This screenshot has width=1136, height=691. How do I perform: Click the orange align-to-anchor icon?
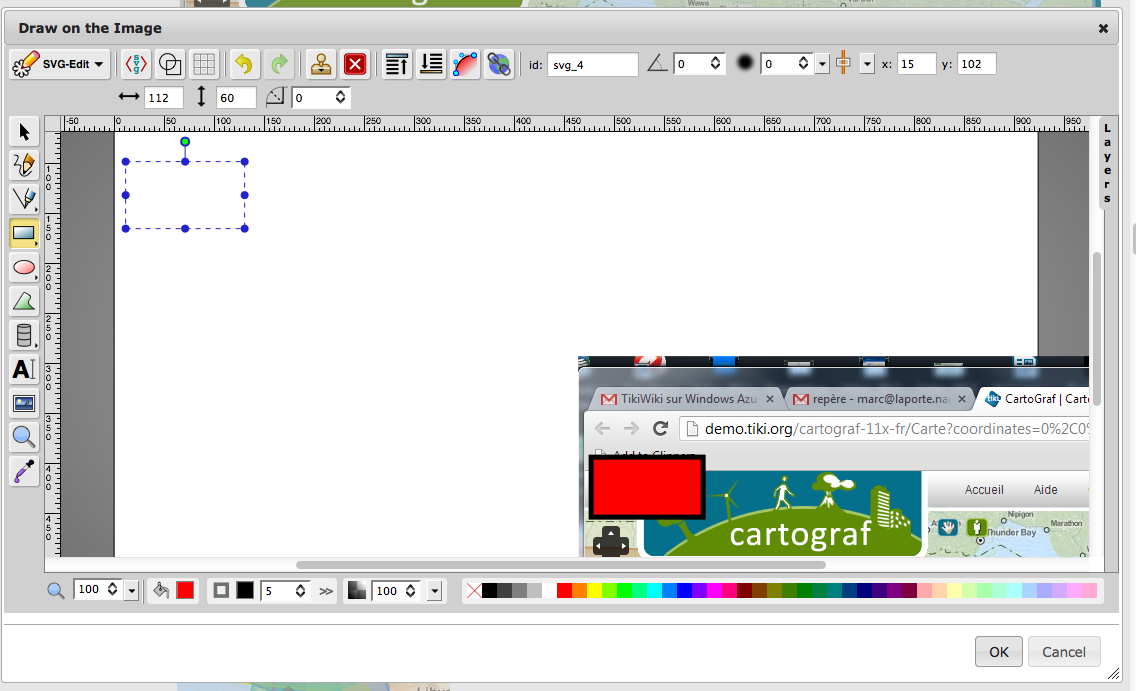pos(843,63)
